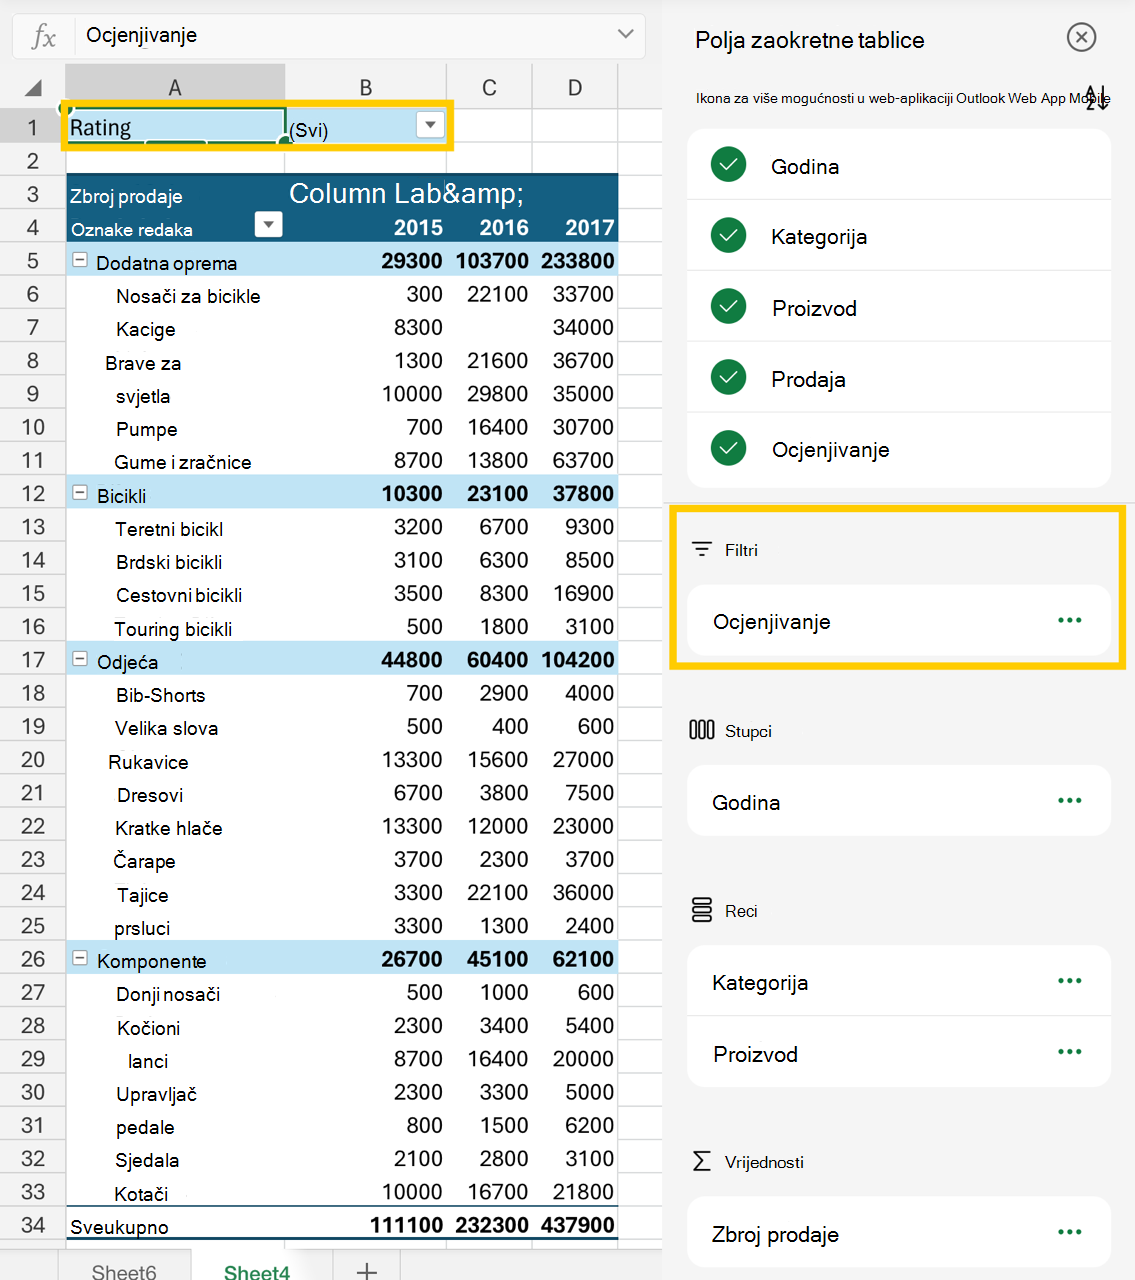Viewport: 1135px width, 1280px height.
Task: Open more options for Godina column field
Action: click(1070, 800)
